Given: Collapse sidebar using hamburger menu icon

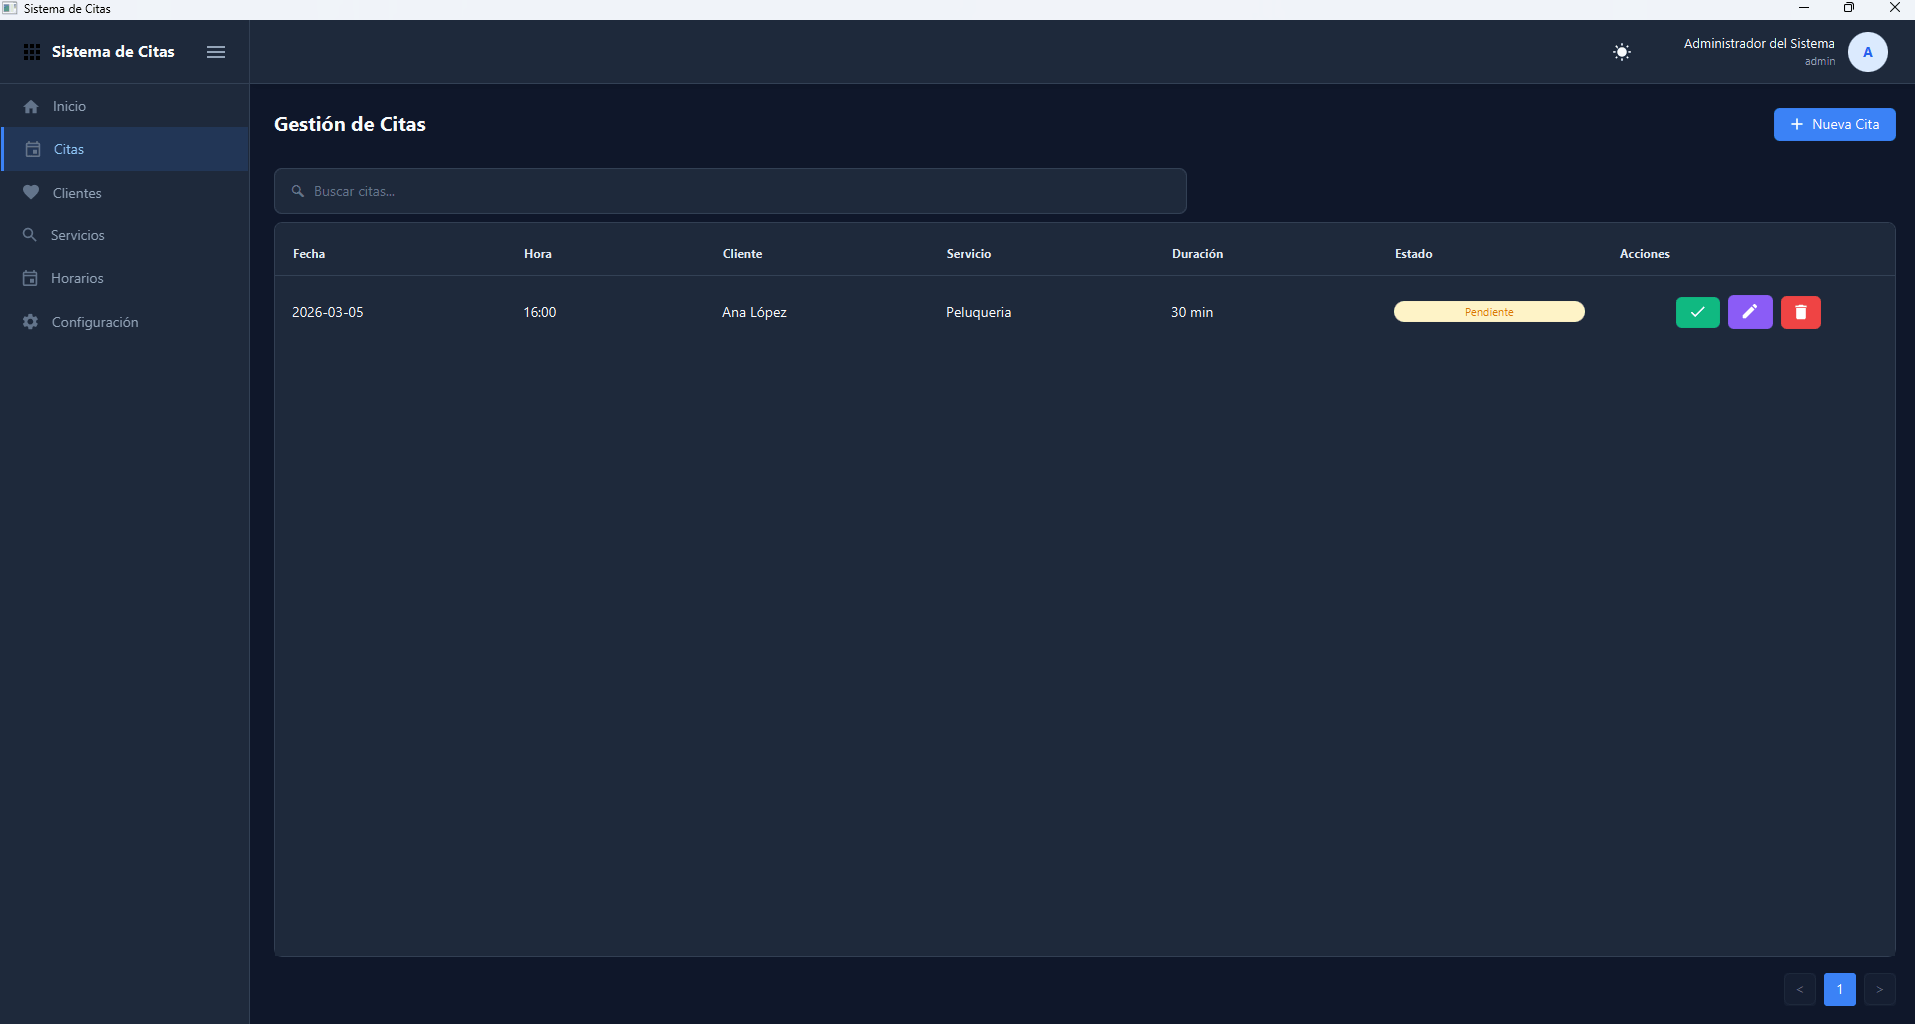Looking at the screenshot, I should point(216,52).
